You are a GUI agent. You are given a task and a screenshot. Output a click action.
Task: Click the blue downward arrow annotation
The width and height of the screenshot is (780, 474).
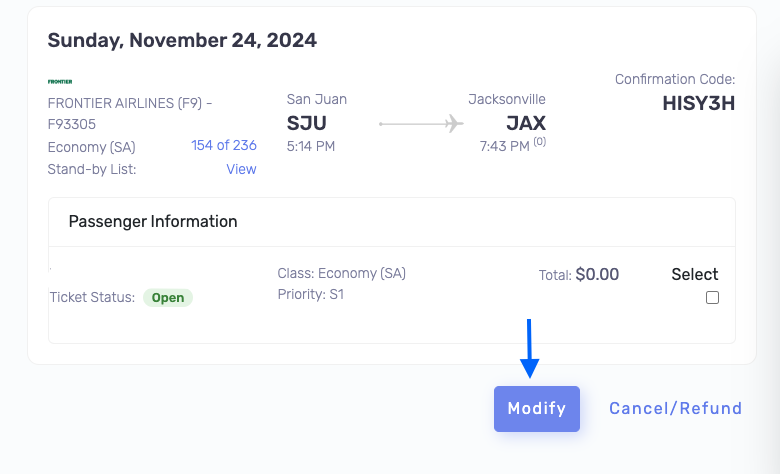(529, 348)
